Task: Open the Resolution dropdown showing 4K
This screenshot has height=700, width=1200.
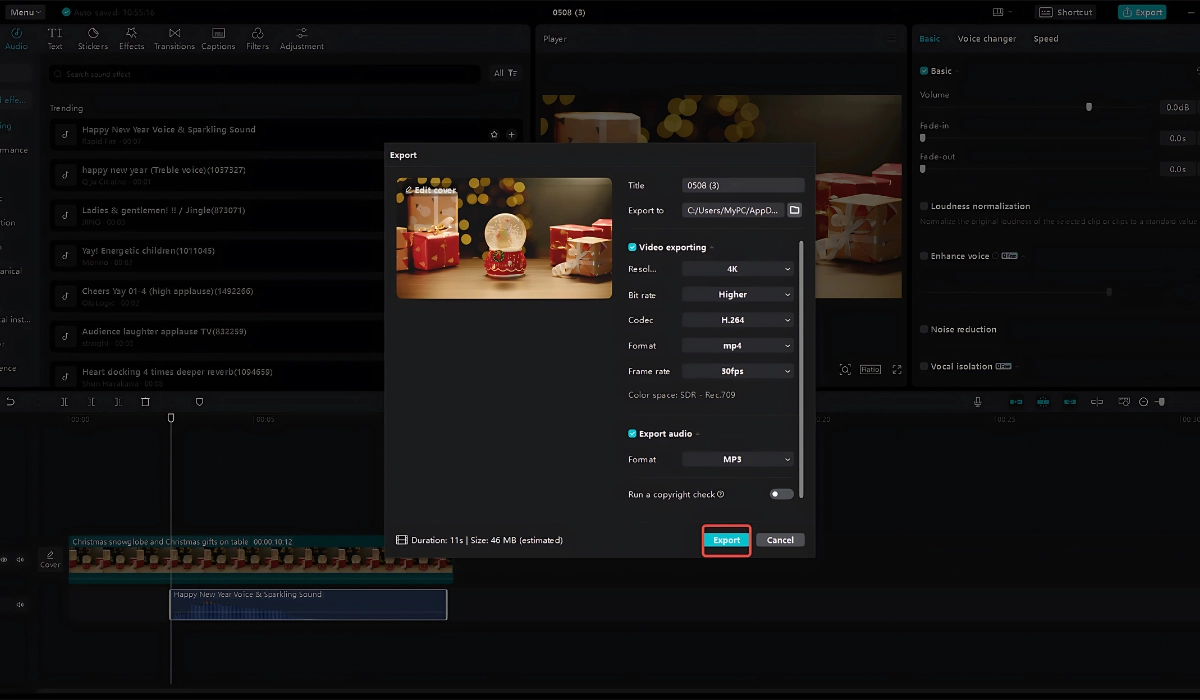Action: [x=738, y=269]
